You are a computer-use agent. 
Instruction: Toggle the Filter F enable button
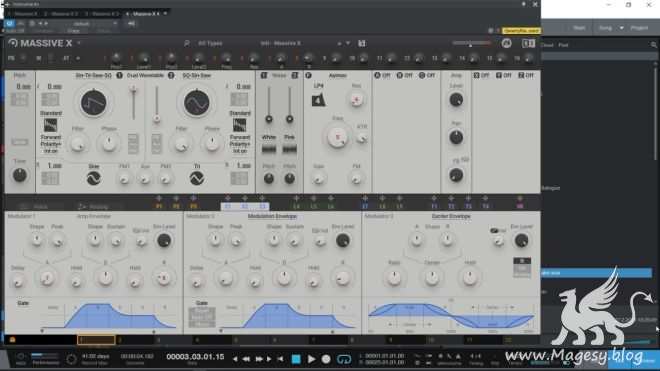[x=308, y=75]
